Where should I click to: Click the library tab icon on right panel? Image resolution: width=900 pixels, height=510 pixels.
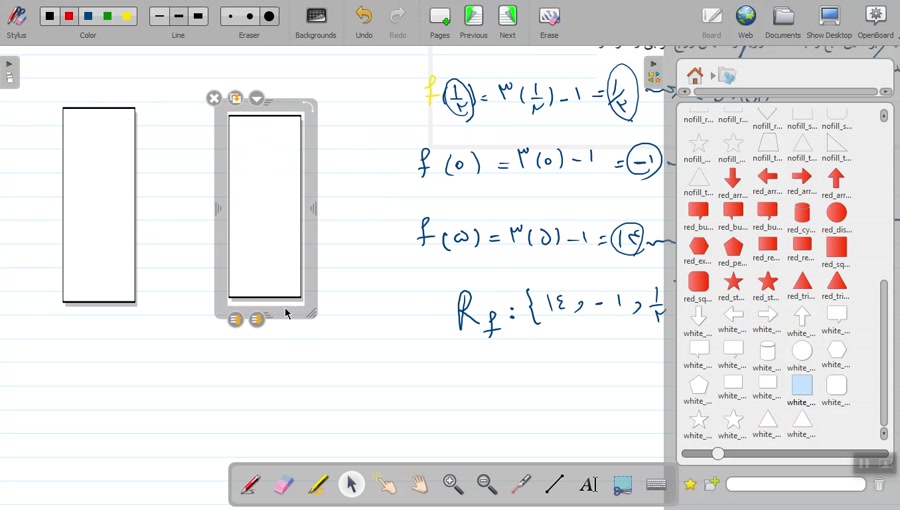[654, 77]
